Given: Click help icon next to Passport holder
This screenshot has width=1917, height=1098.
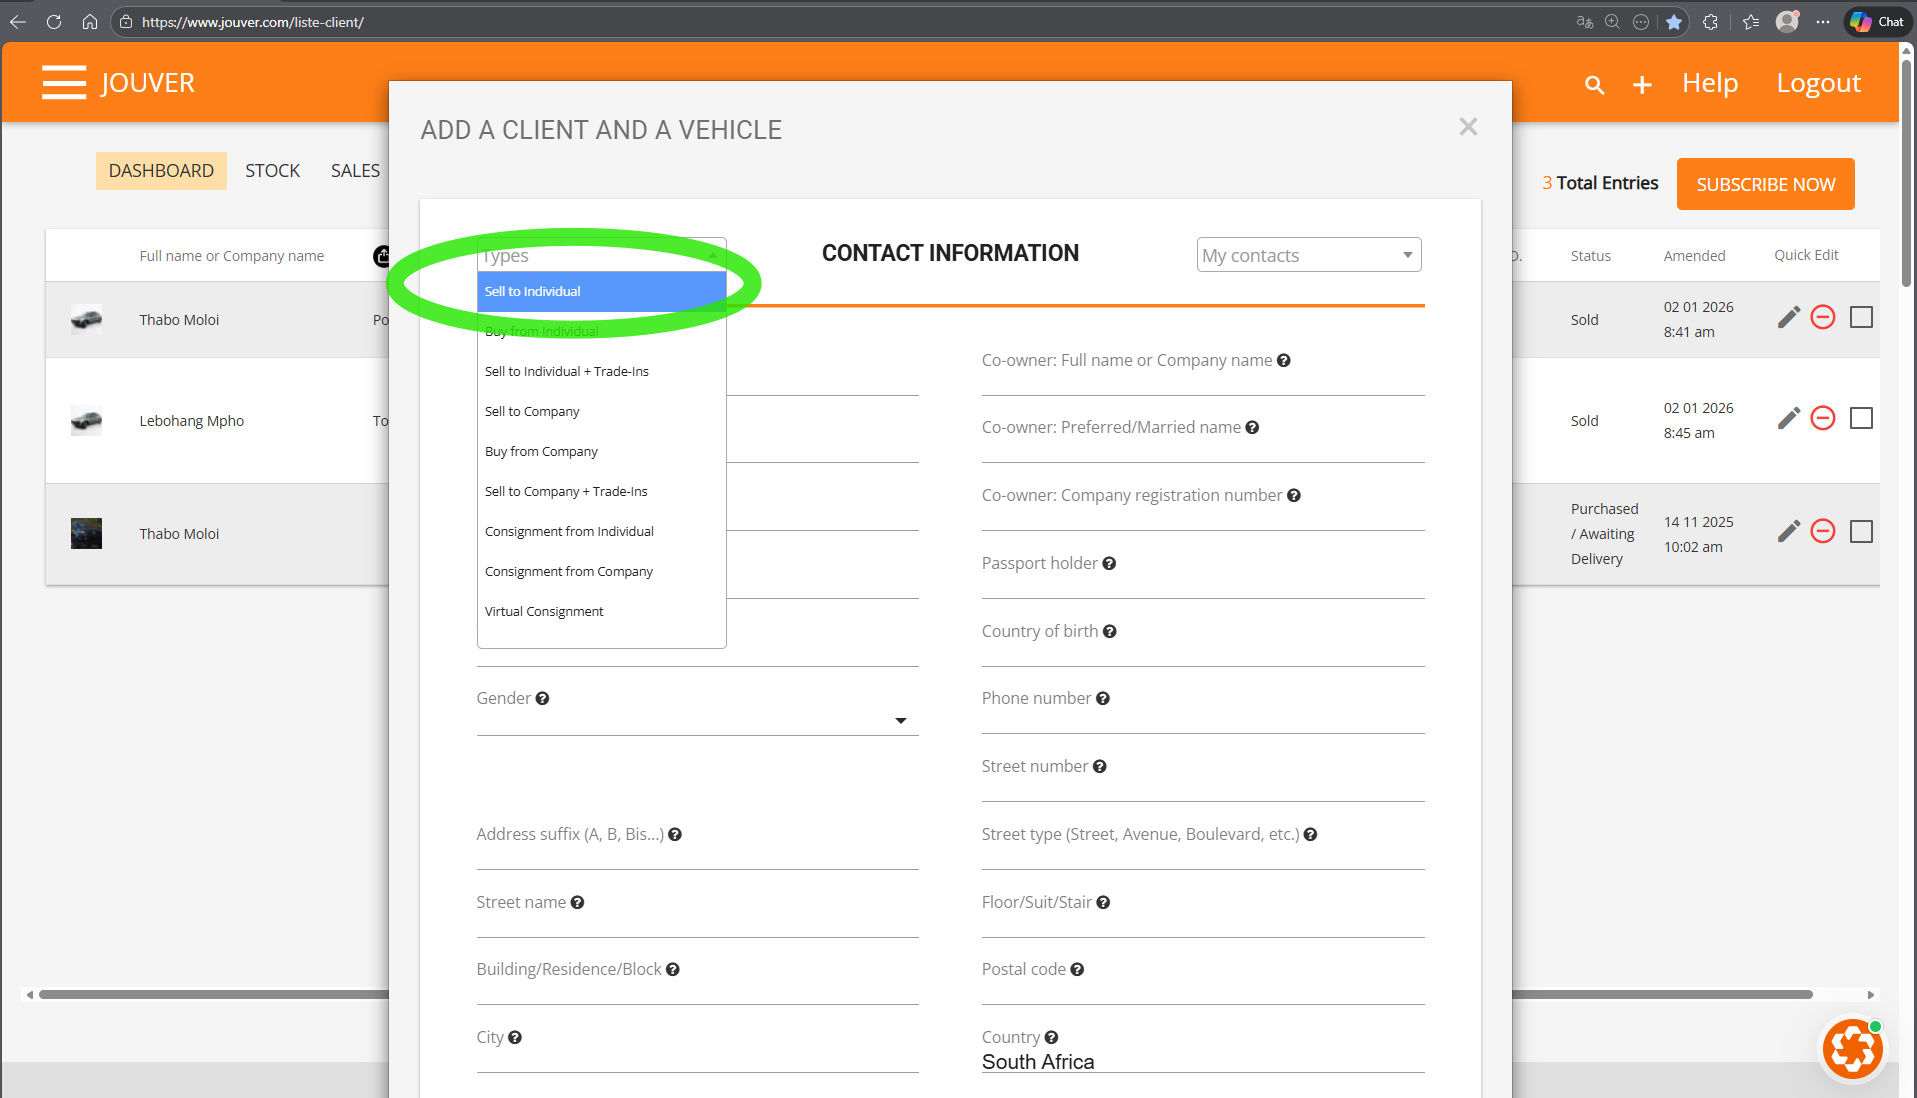Looking at the screenshot, I should tap(1109, 564).
